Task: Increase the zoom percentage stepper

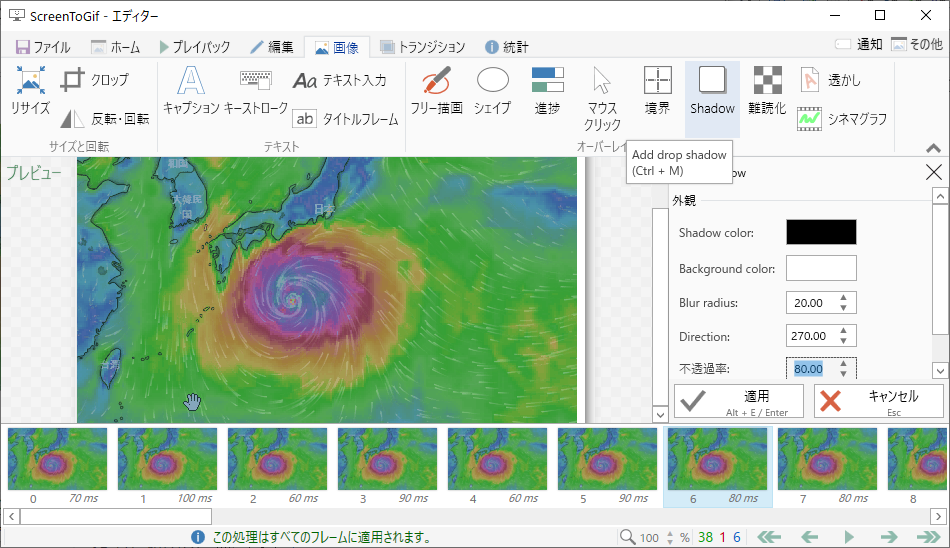Action: [x=670, y=533]
